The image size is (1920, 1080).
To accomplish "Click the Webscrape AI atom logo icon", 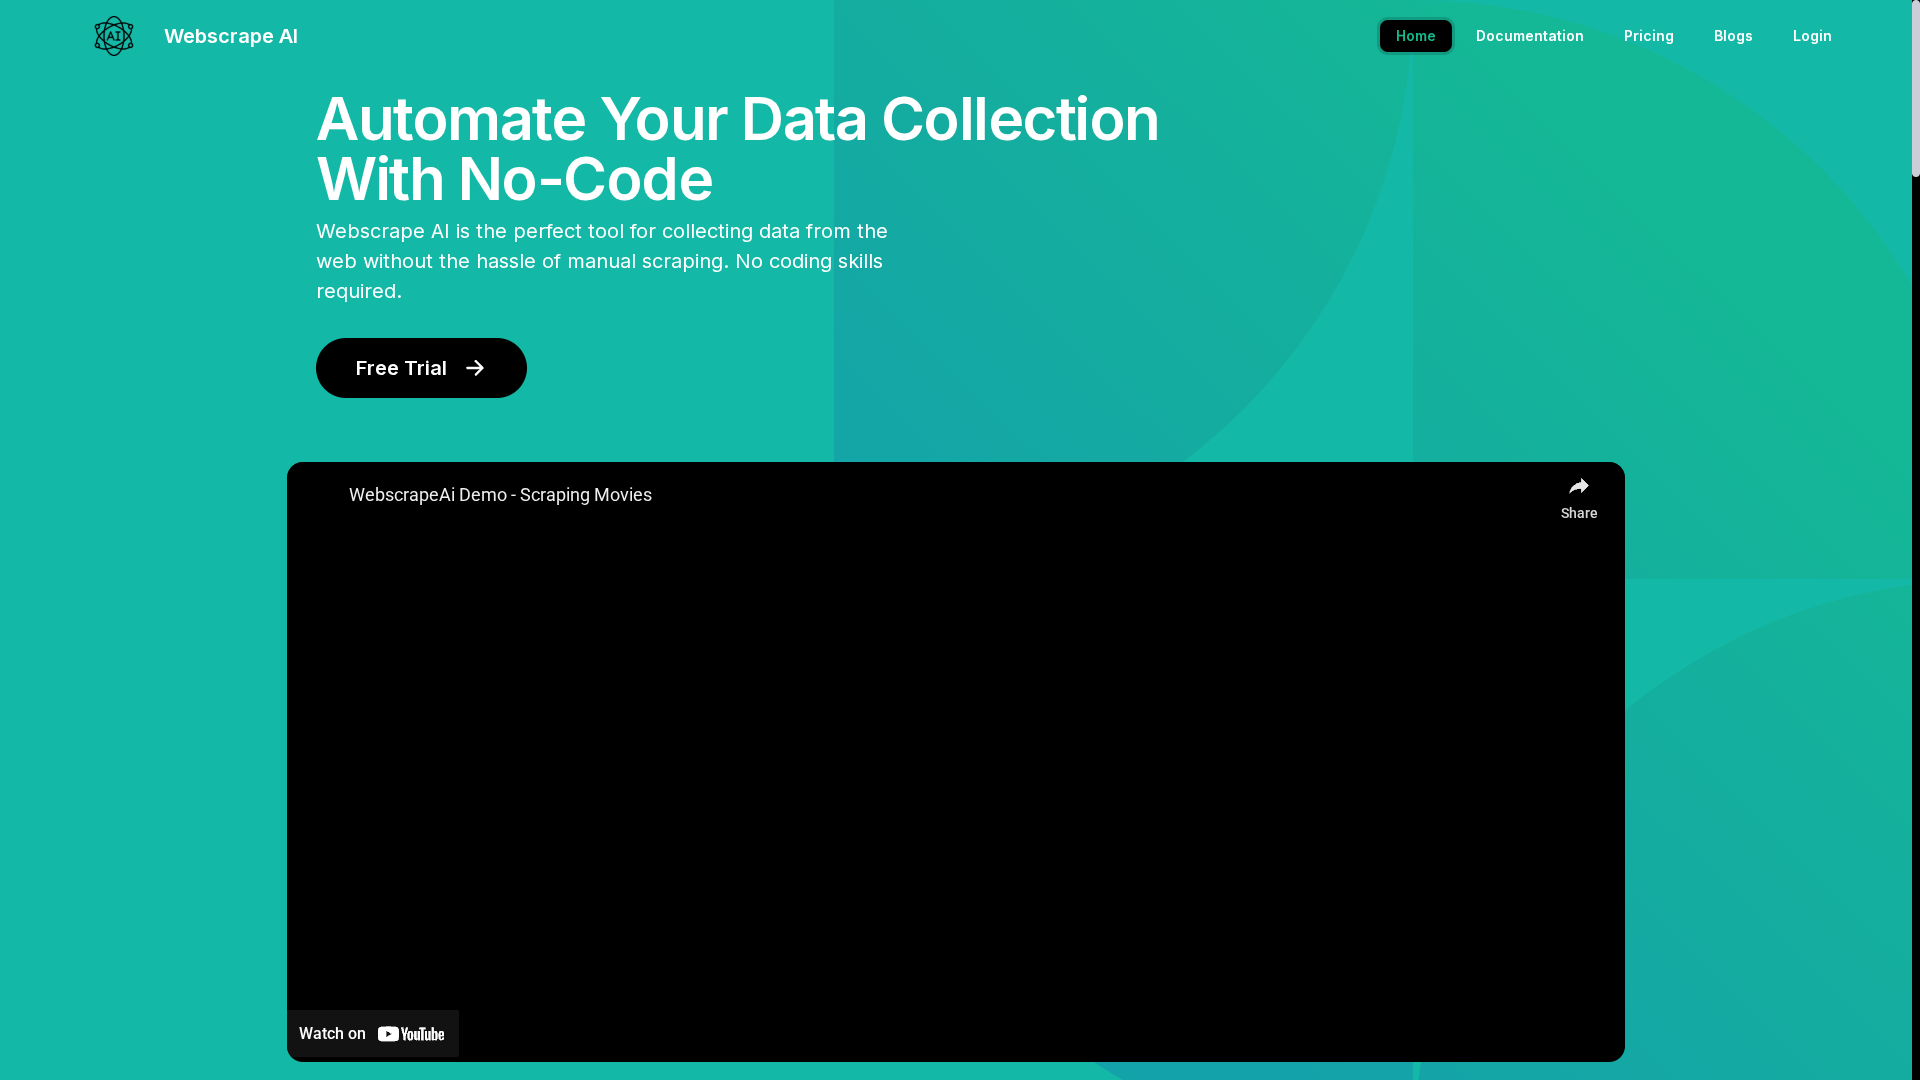I will pyautogui.click(x=114, y=36).
